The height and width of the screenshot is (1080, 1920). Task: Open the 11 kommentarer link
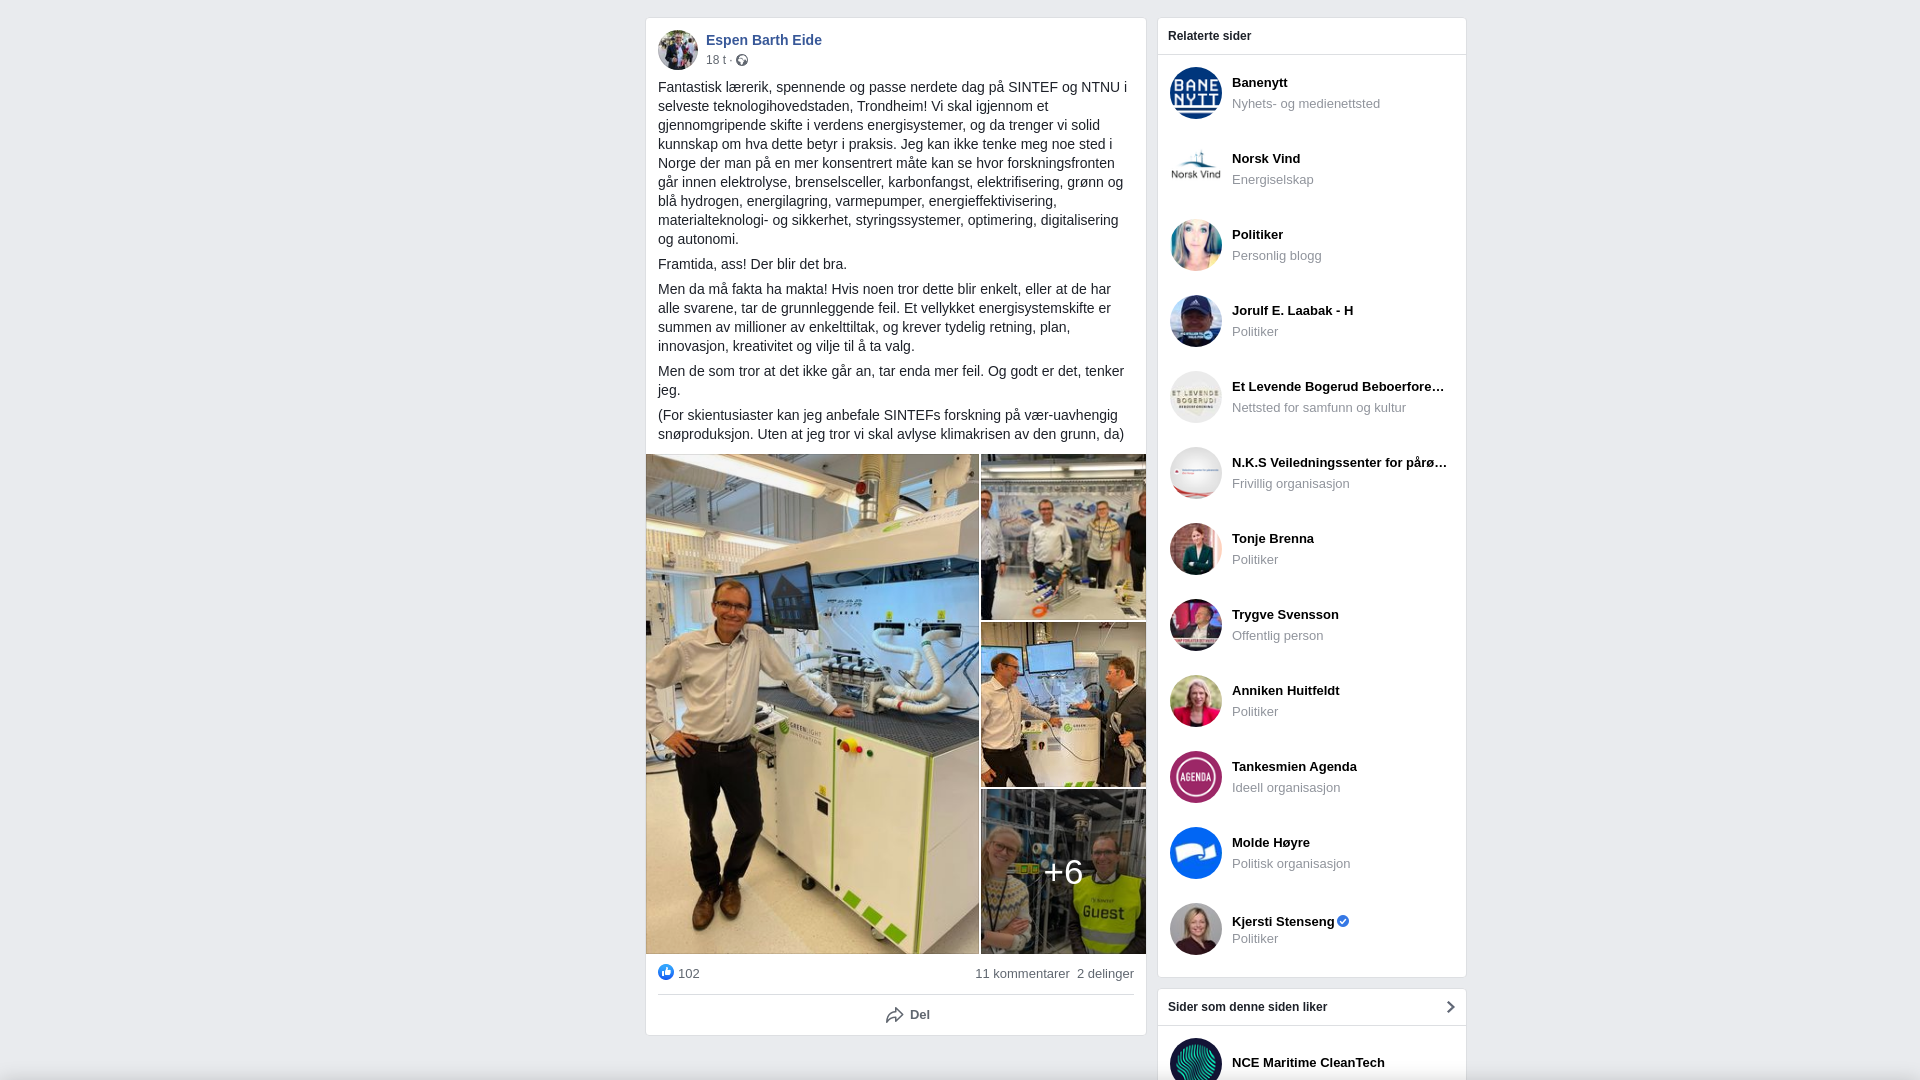[x=1022, y=974]
